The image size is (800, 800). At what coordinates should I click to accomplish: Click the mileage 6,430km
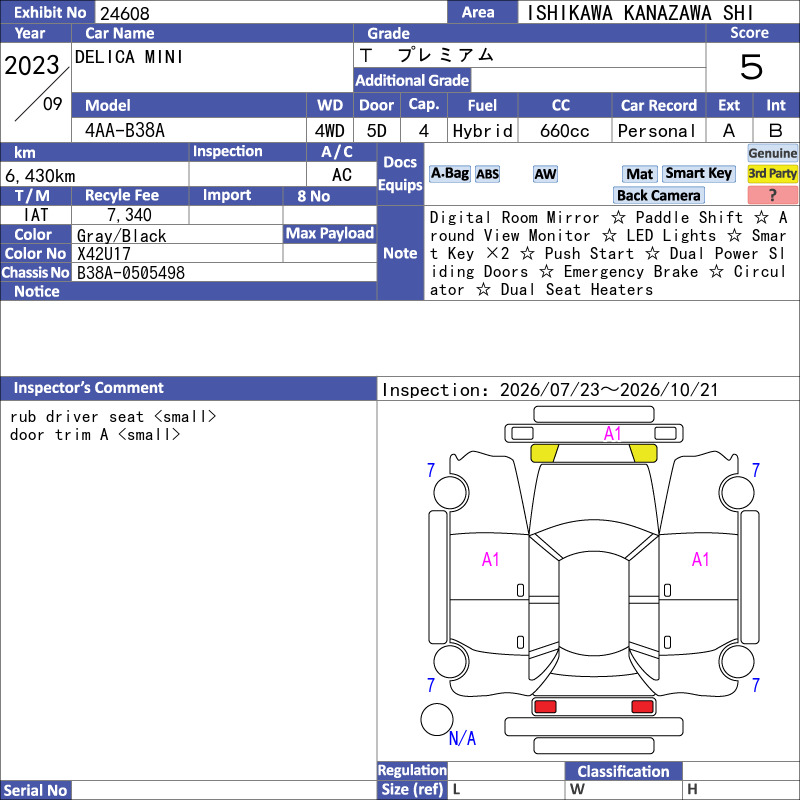(40, 176)
